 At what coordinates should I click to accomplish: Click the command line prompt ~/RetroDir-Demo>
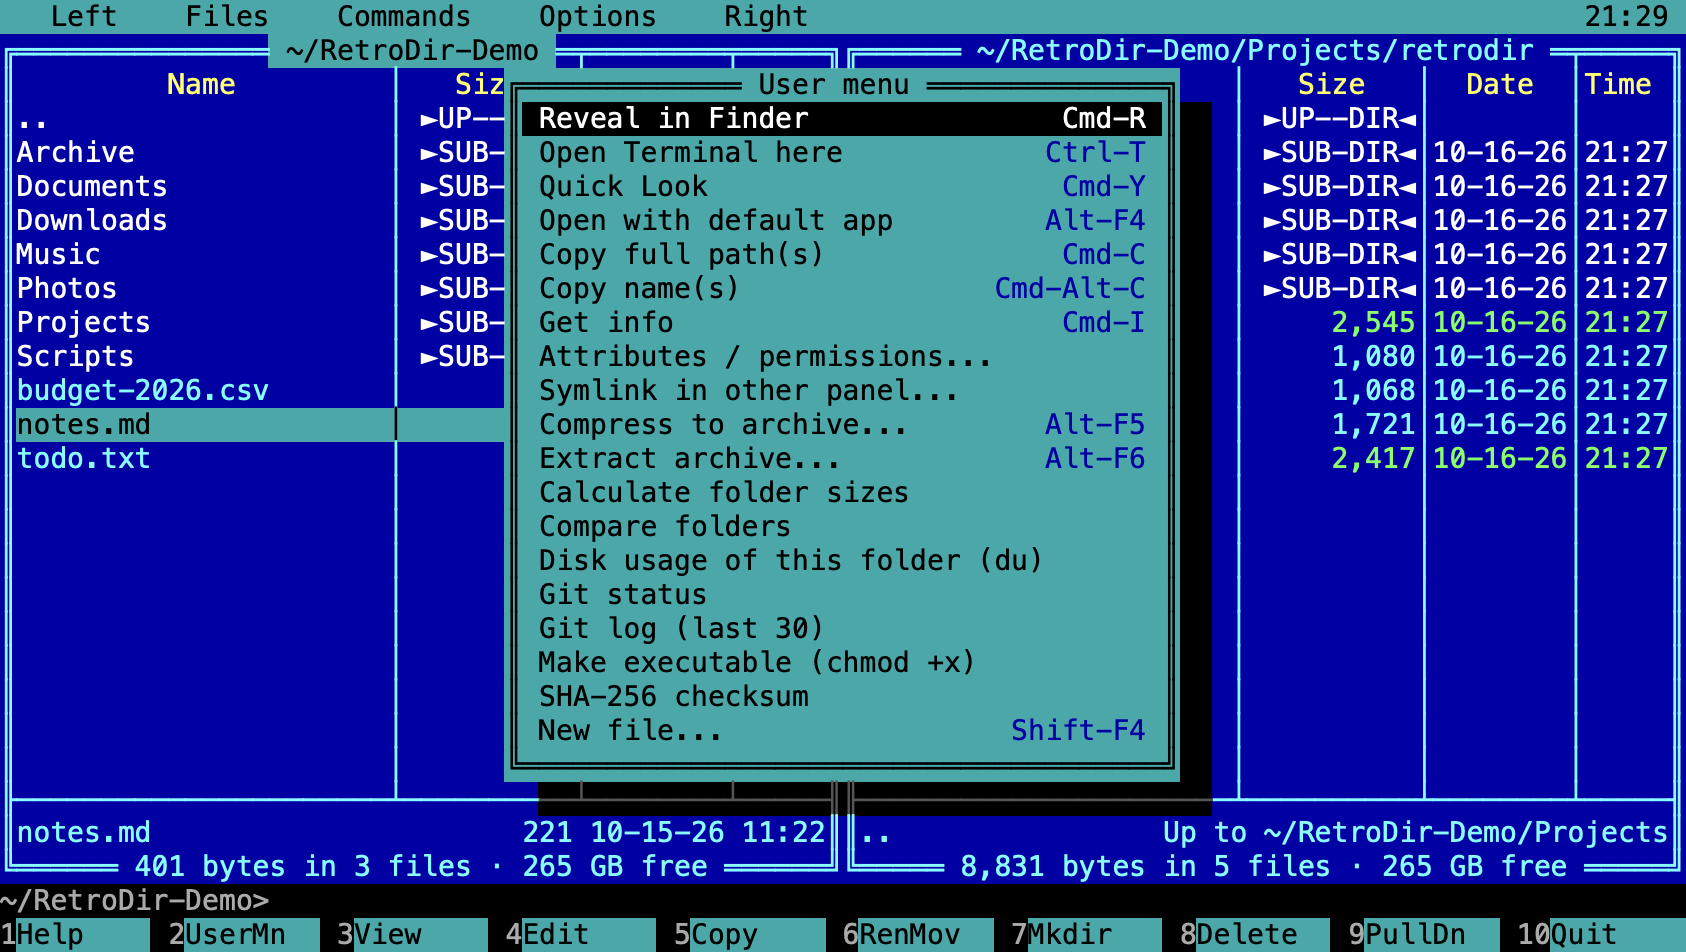click(134, 900)
